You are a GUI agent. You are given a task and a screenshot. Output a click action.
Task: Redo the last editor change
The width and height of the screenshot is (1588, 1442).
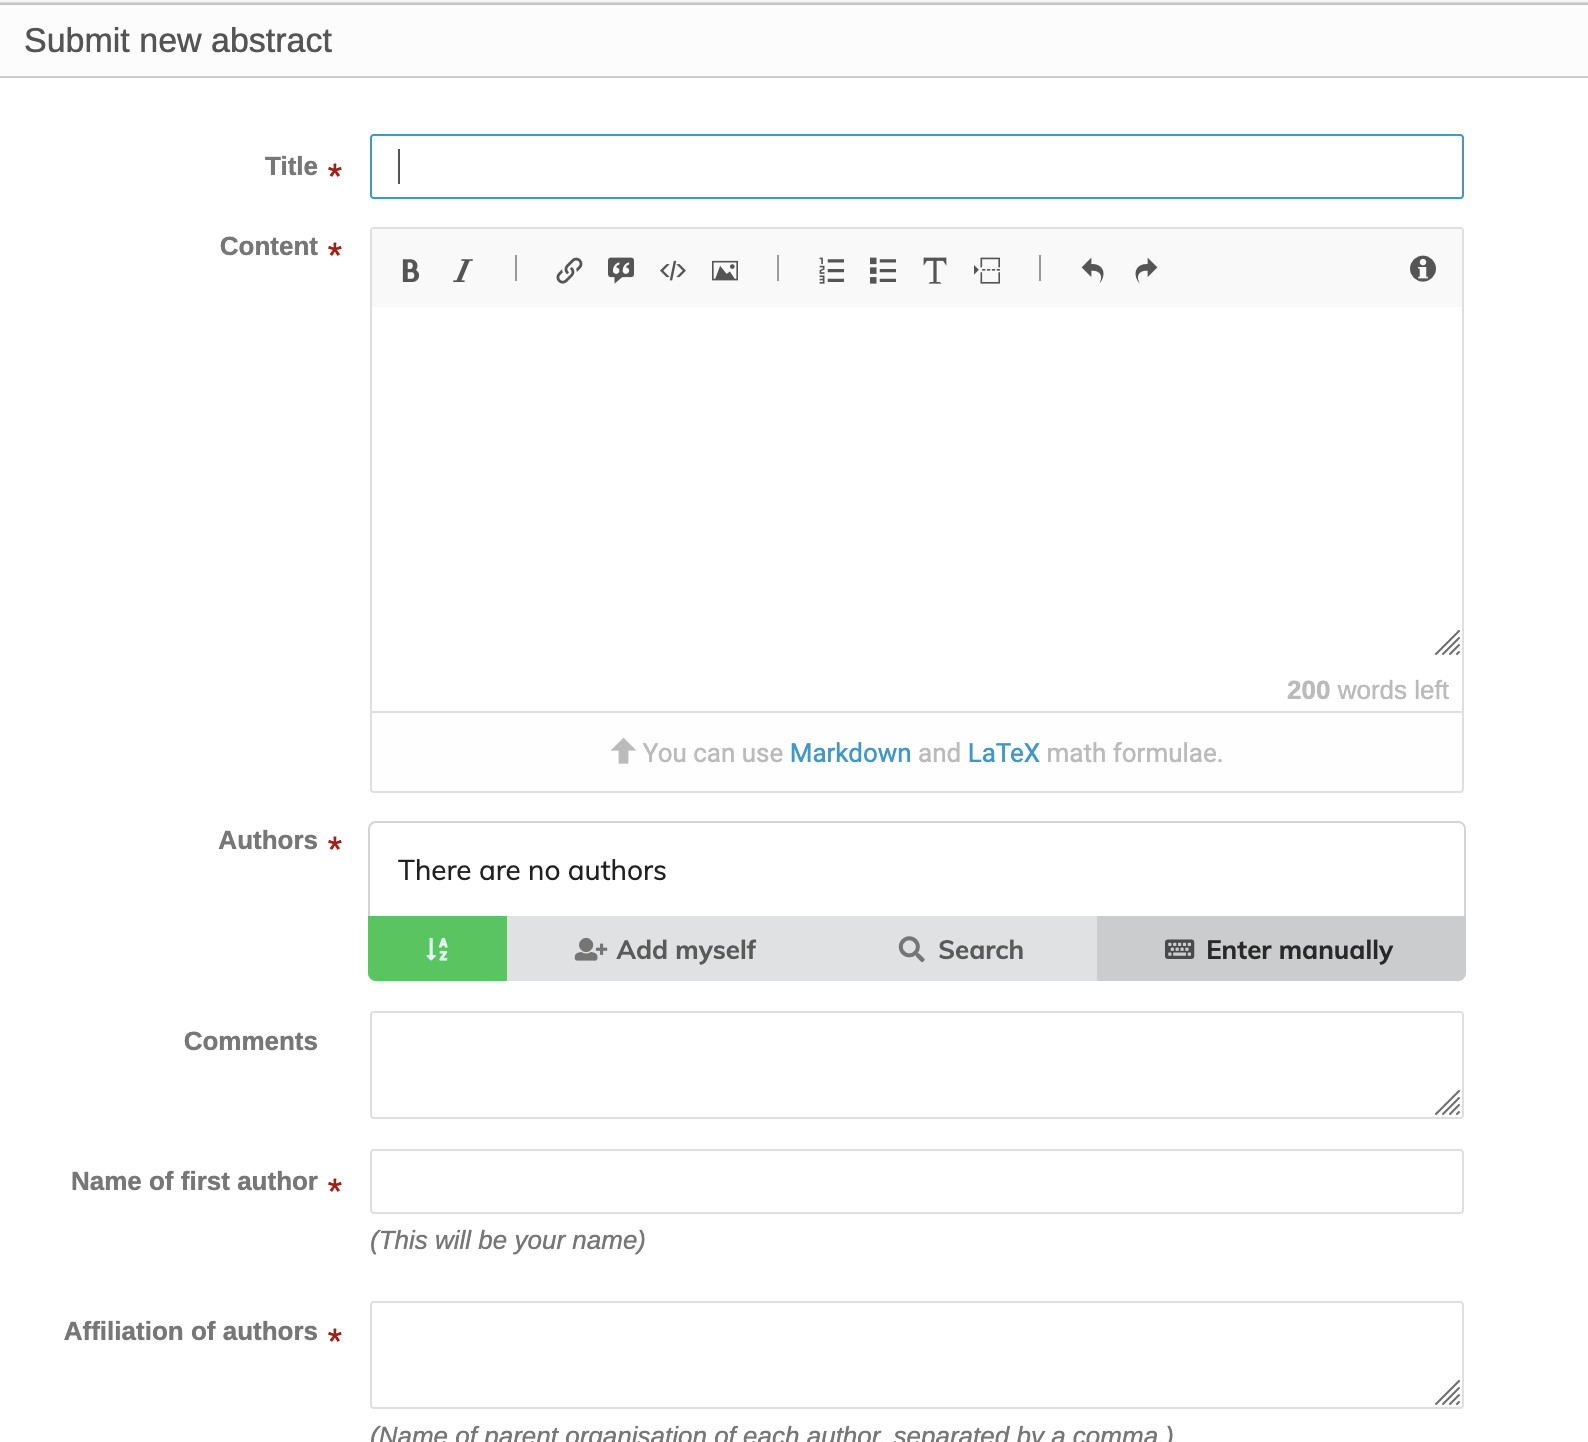click(1146, 271)
